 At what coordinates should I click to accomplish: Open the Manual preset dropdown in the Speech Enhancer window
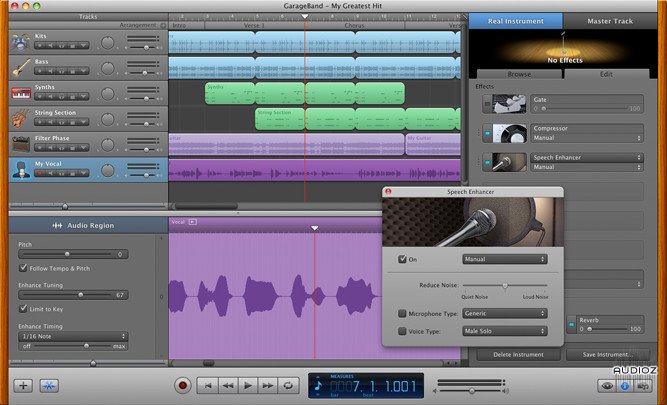pos(505,259)
